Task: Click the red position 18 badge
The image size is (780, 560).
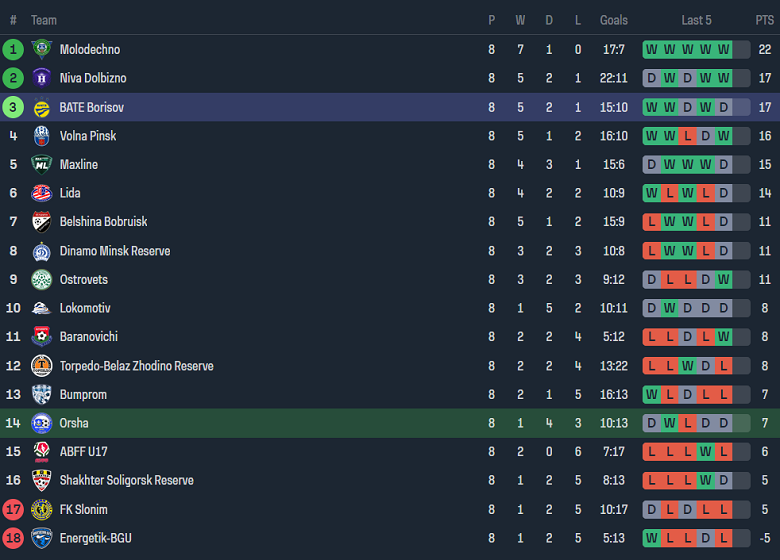Action: pyautogui.click(x=13, y=538)
